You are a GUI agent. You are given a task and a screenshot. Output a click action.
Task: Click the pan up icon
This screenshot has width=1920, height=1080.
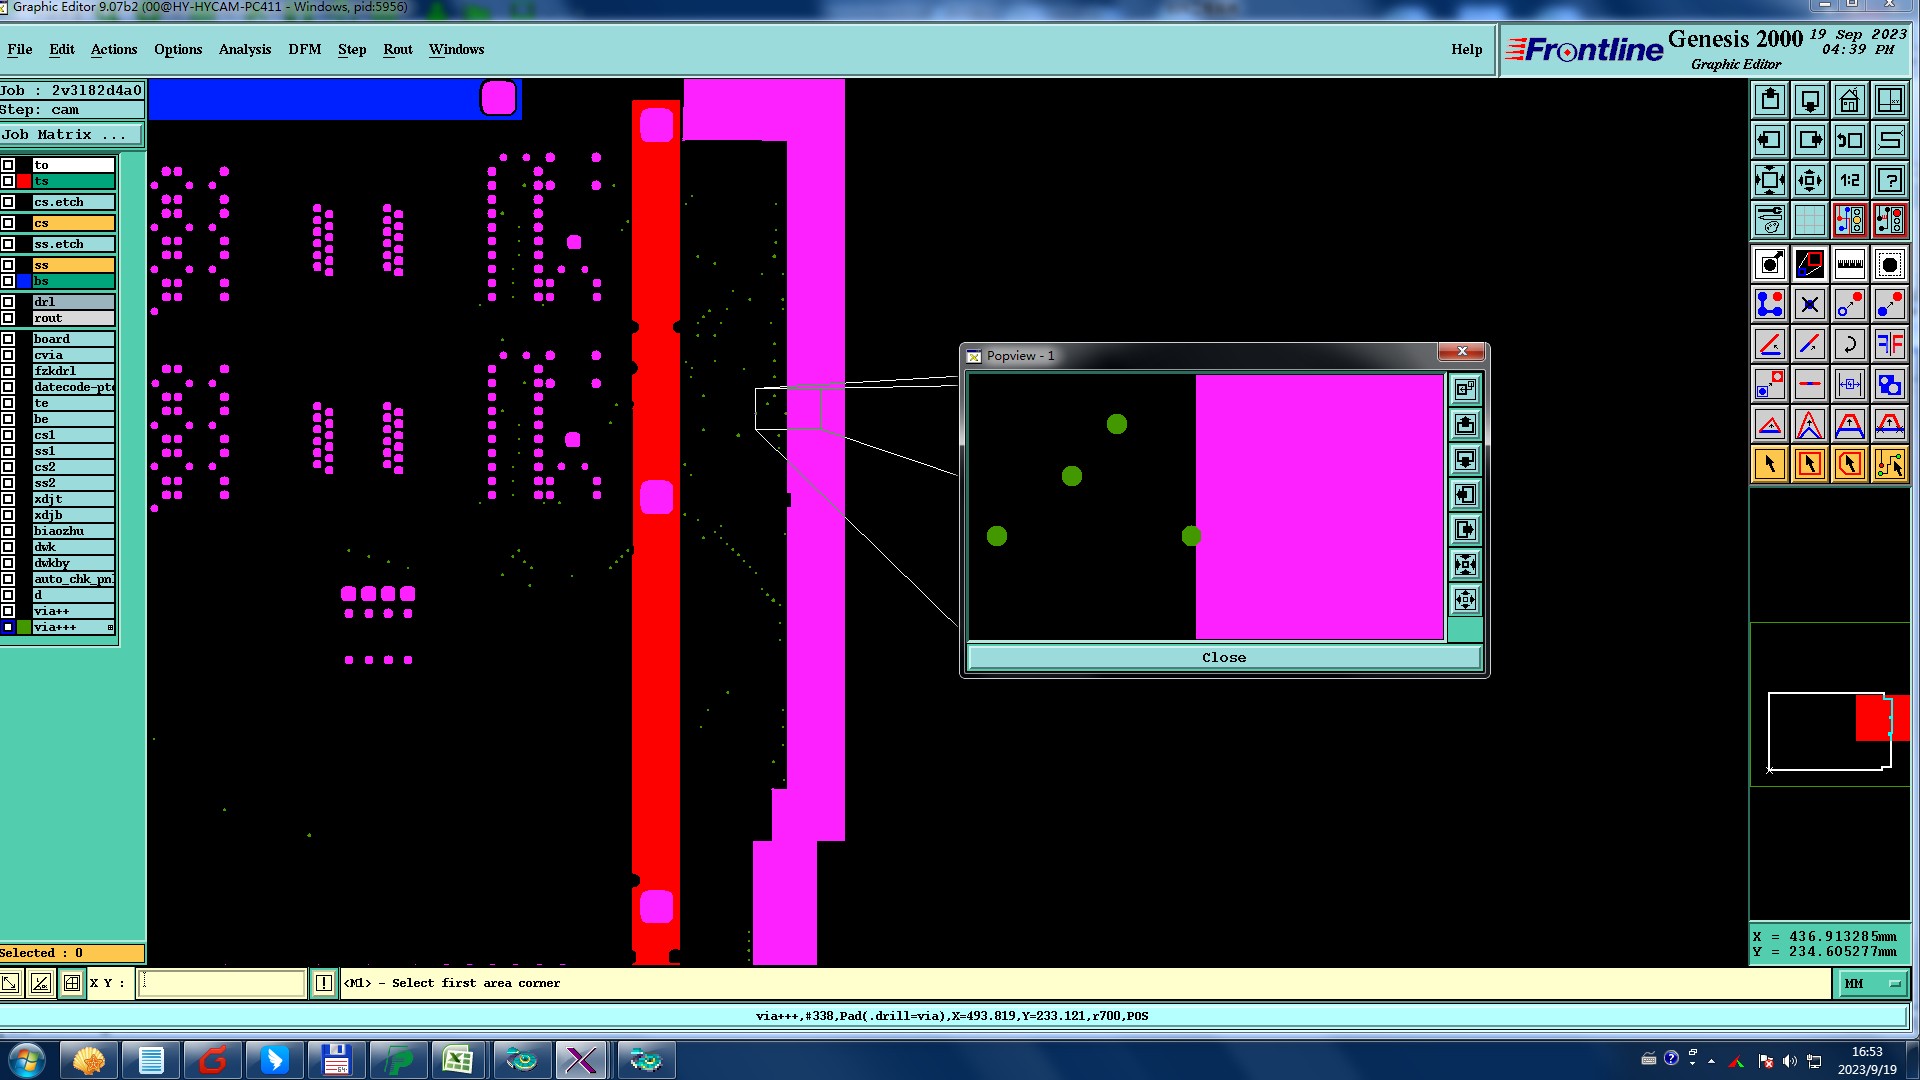pyautogui.click(x=1770, y=100)
